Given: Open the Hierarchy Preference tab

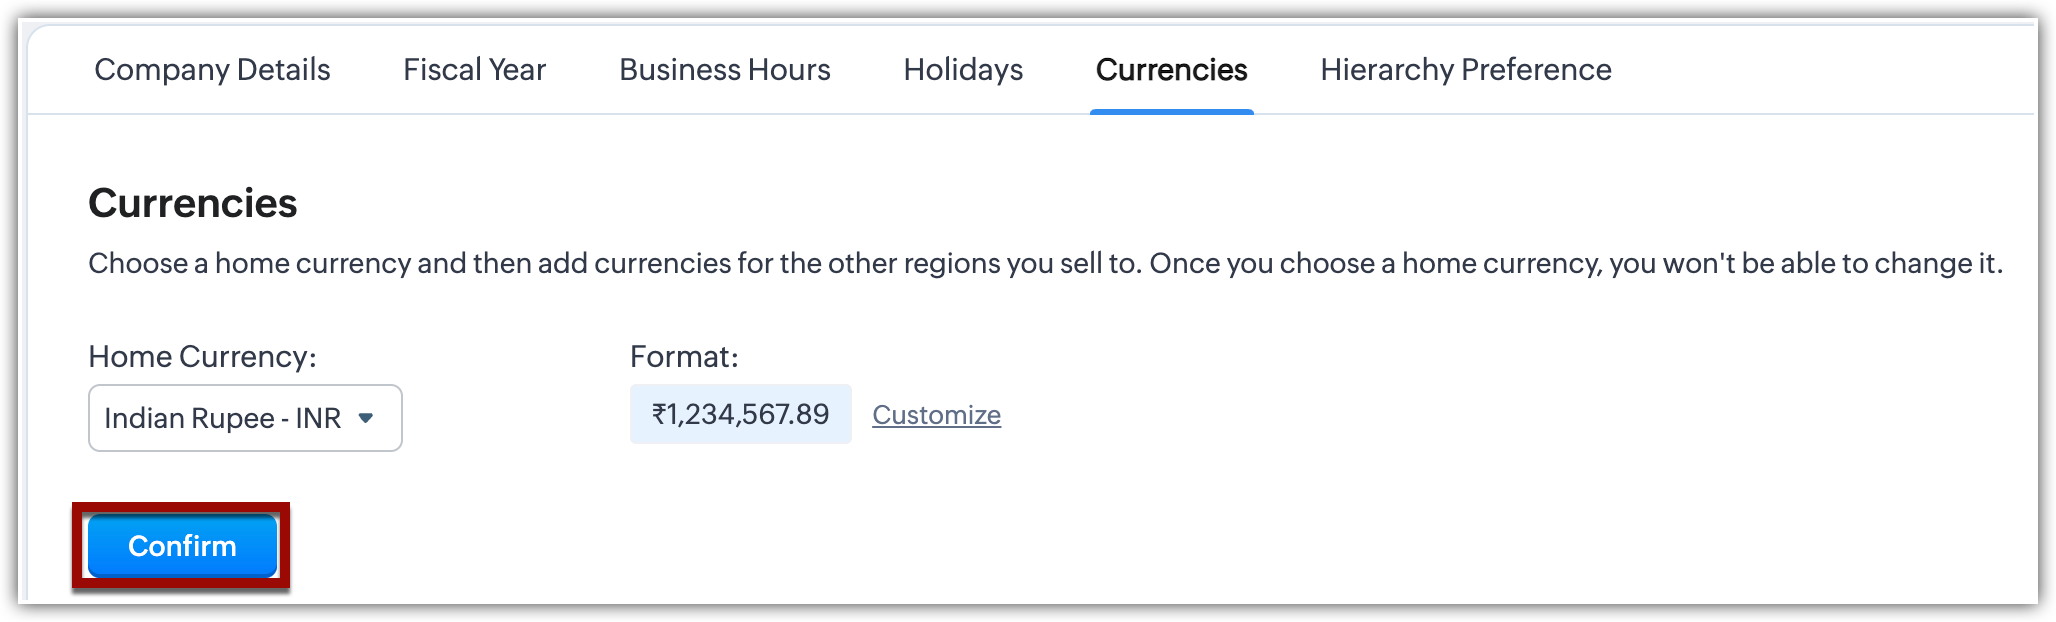Looking at the screenshot, I should coord(1465,70).
